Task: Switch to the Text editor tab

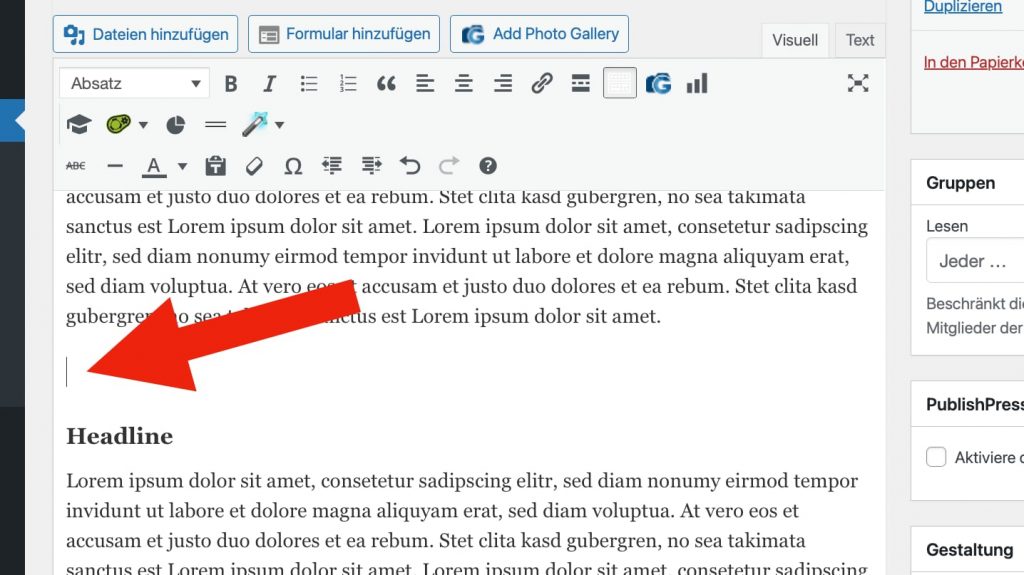Action: coord(860,40)
